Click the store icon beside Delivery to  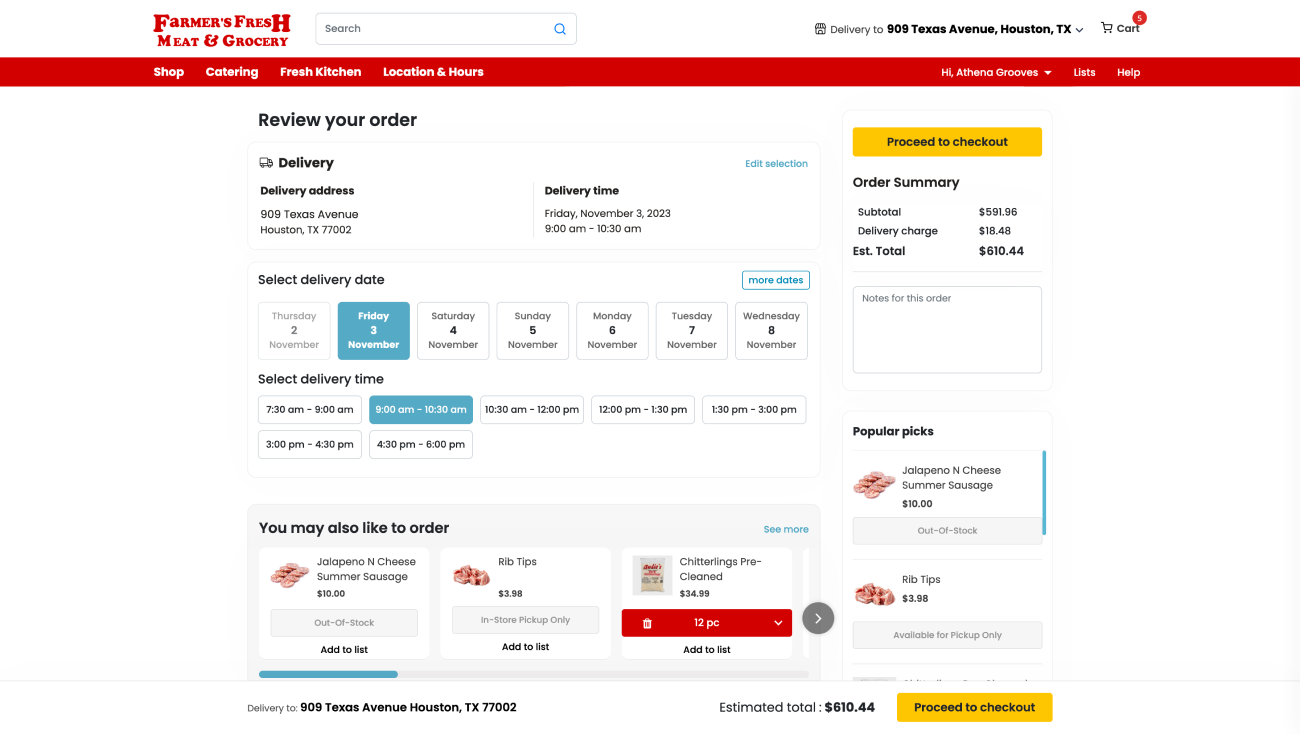[820, 29]
